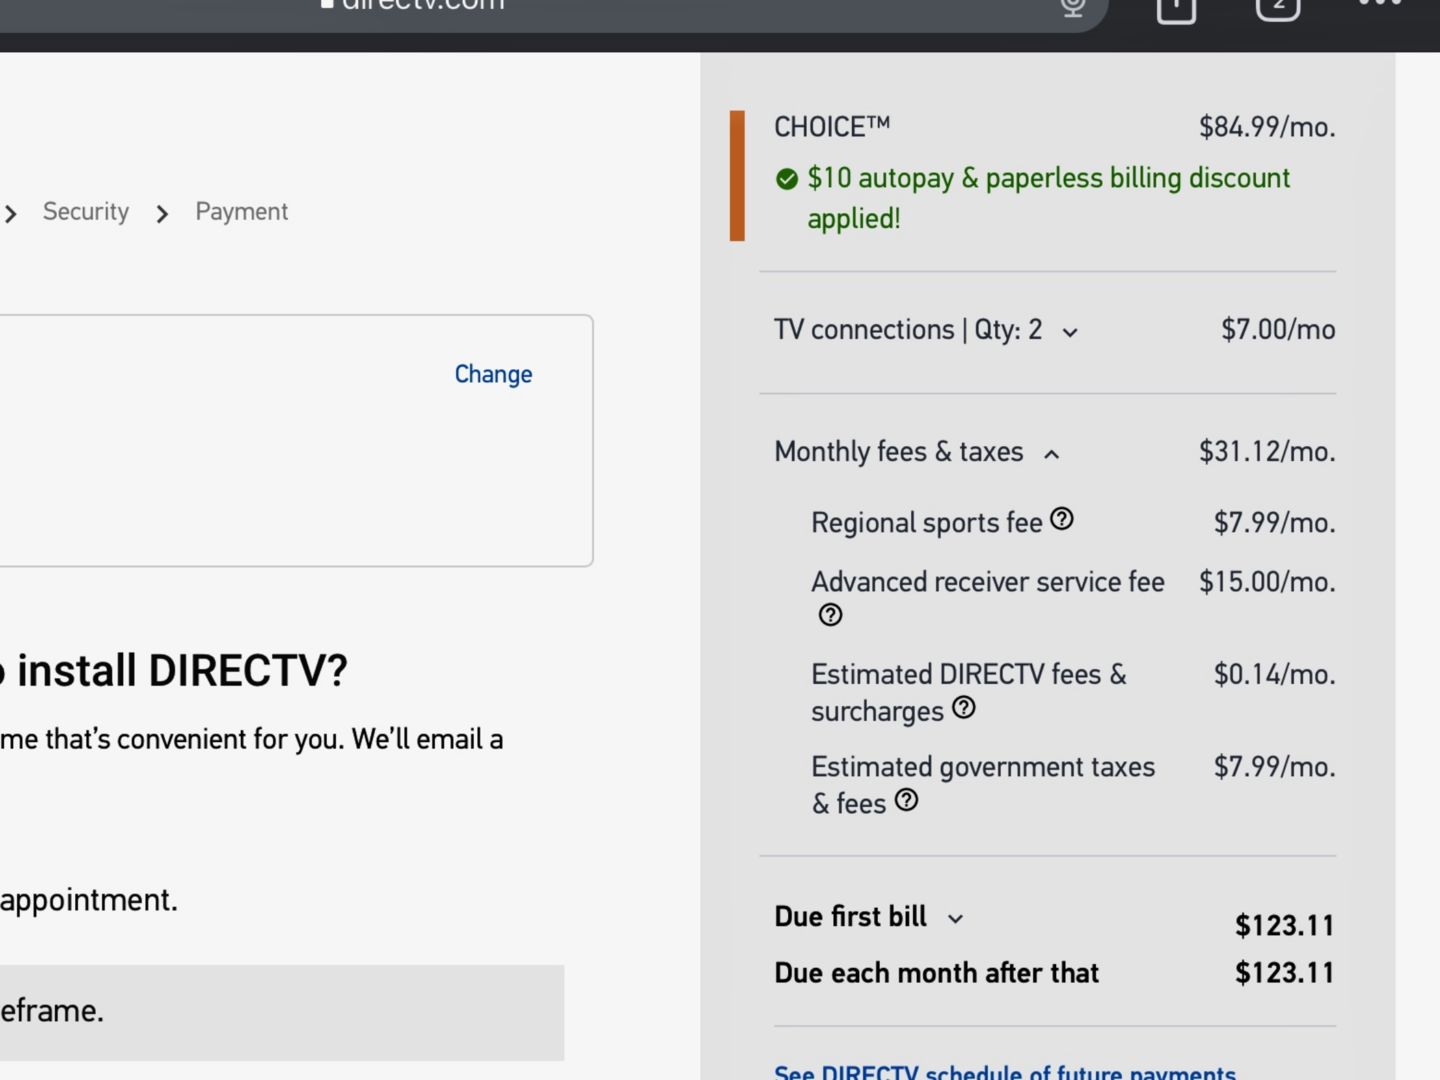The height and width of the screenshot is (1080, 1440).
Task: Open See DIRECTV schedule of future payments
Action: click(x=1005, y=1072)
